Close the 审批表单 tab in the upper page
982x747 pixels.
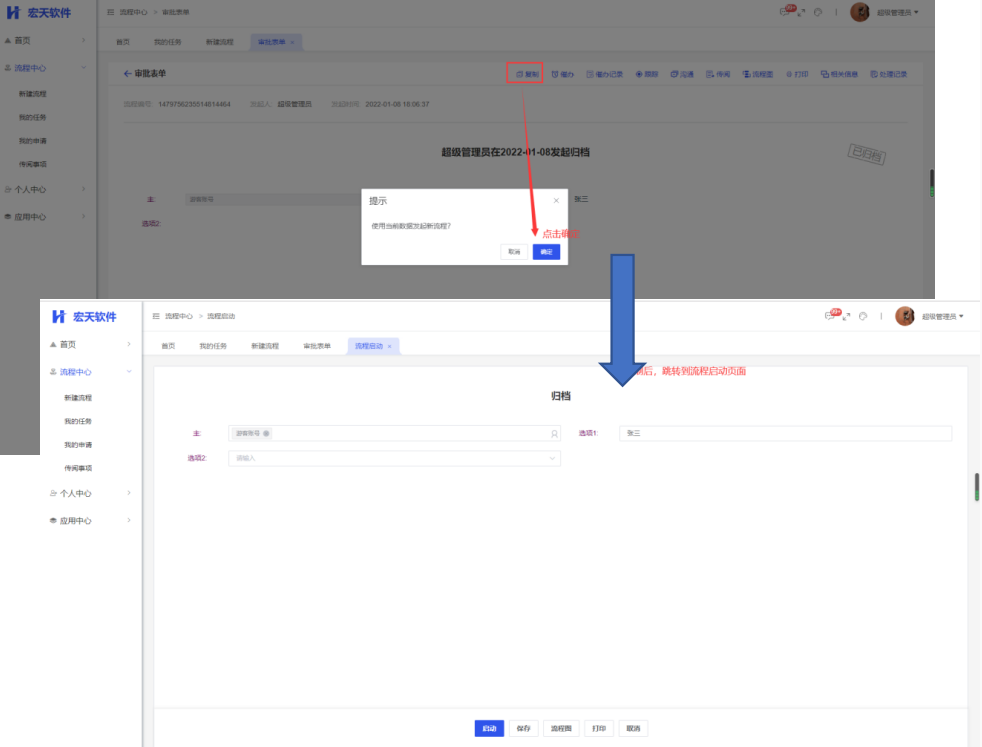click(292, 42)
